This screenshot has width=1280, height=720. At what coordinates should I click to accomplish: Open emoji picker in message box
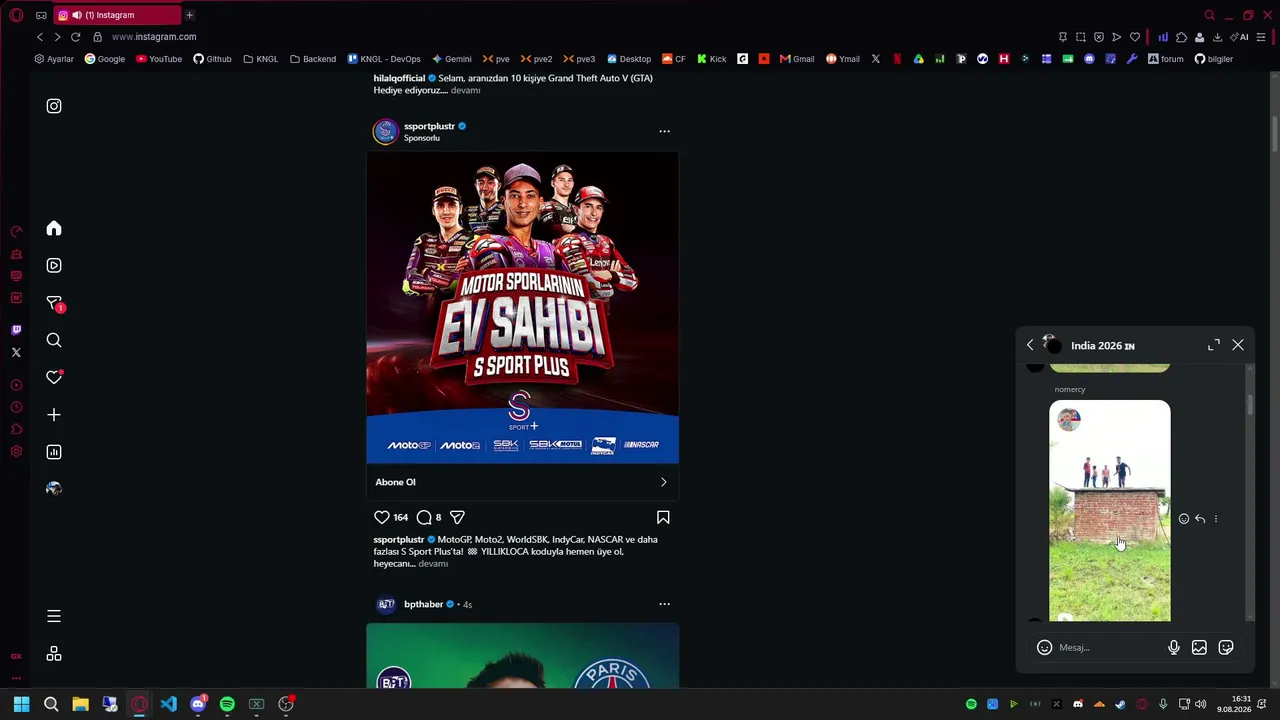tap(1044, 647)
